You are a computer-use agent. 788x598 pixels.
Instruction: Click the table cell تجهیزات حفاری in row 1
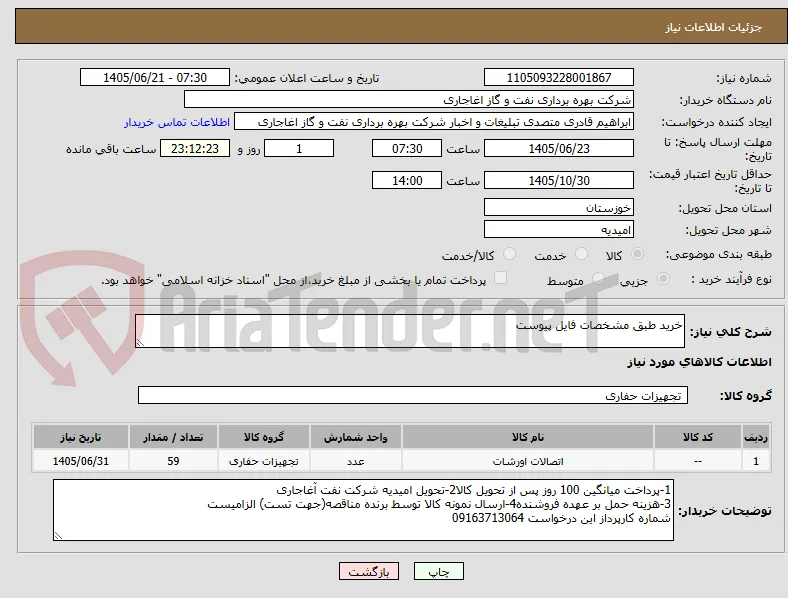264,461
